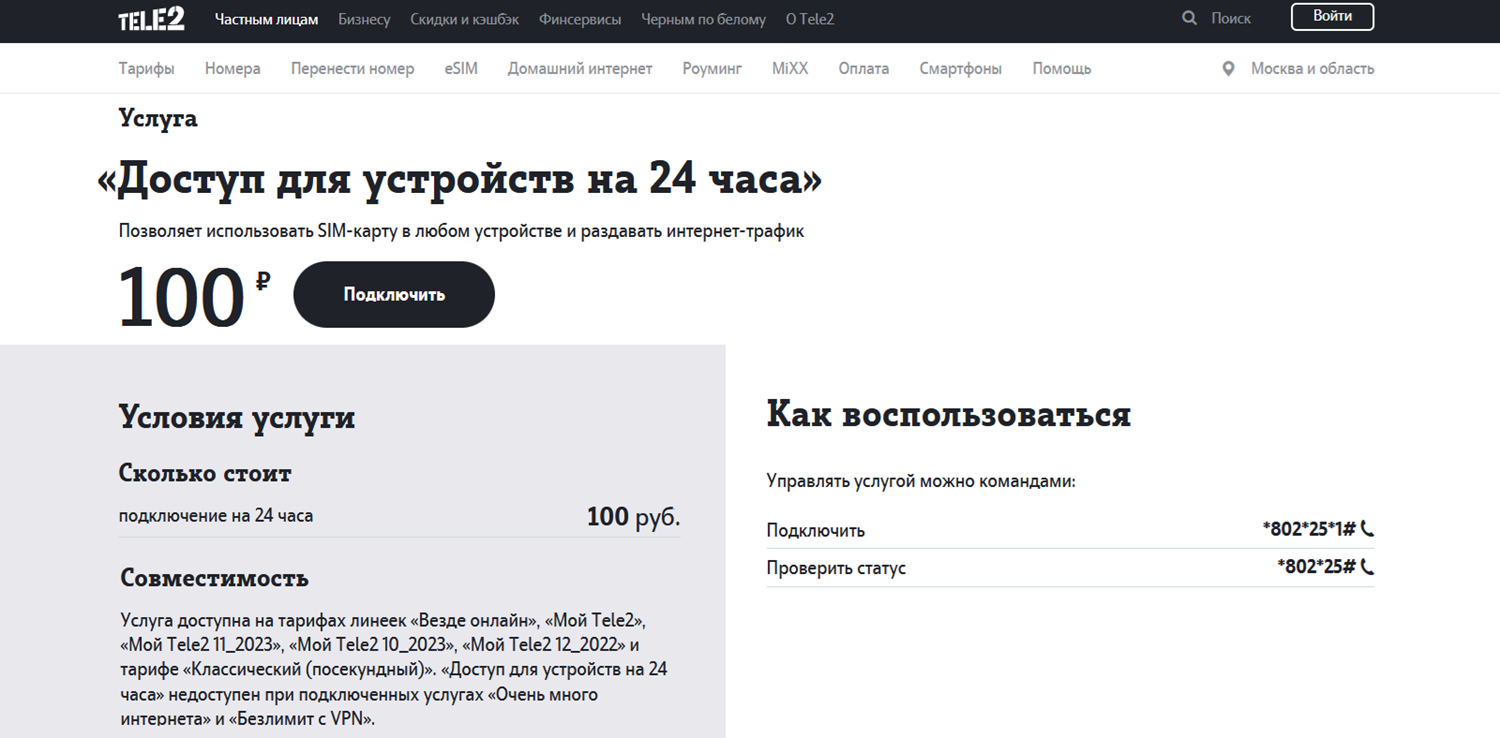Click the Как воспользоваться heading

pos(949,414)
